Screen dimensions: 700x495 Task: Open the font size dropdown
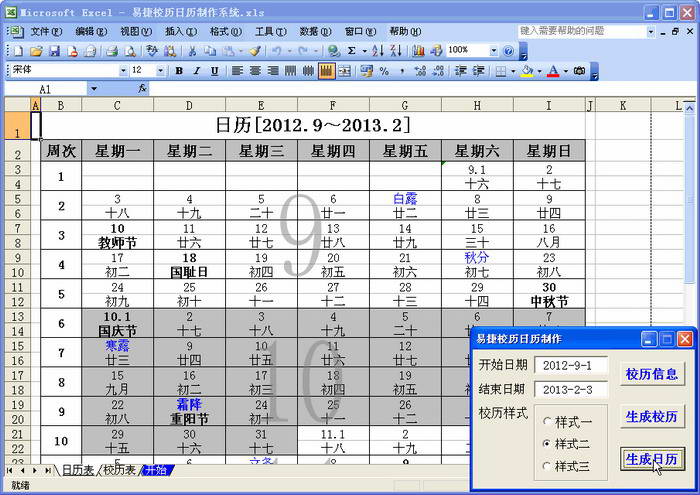point(160,71)
